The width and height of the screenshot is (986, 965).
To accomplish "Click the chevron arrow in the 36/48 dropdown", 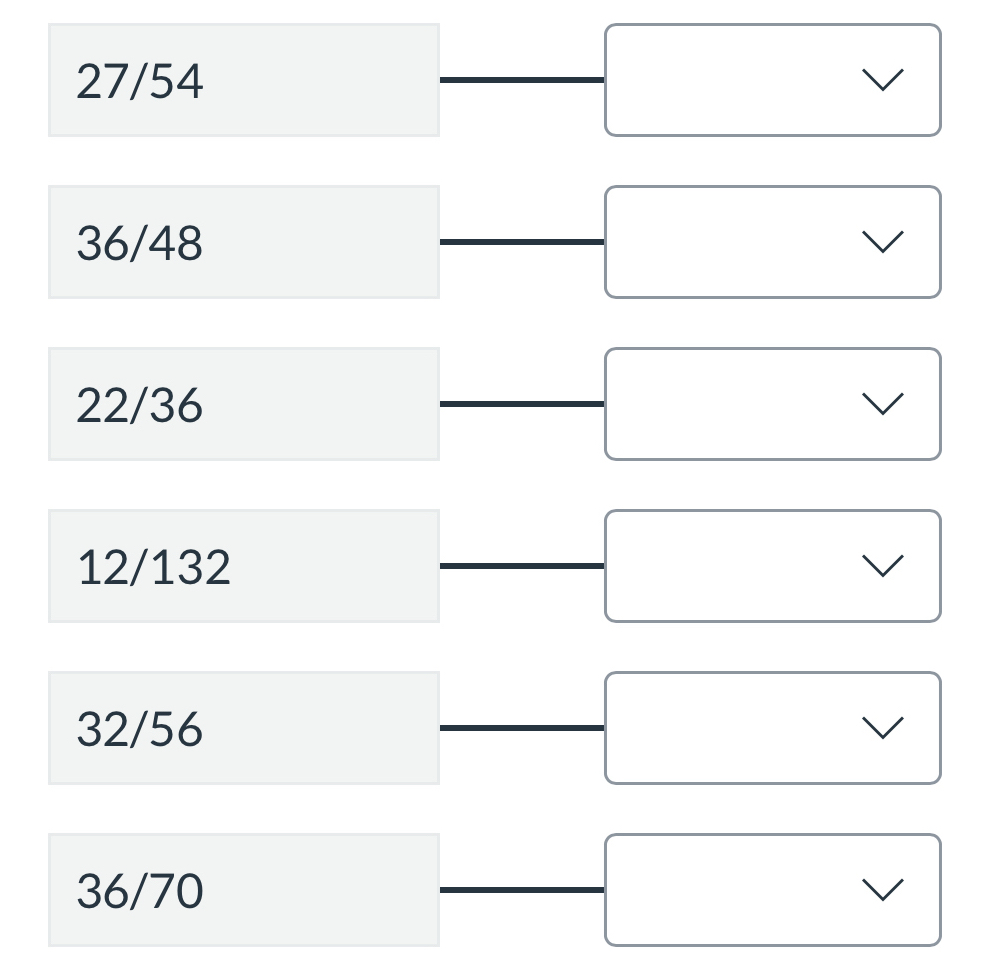I will pyautogui.click(x=883, y=242).
